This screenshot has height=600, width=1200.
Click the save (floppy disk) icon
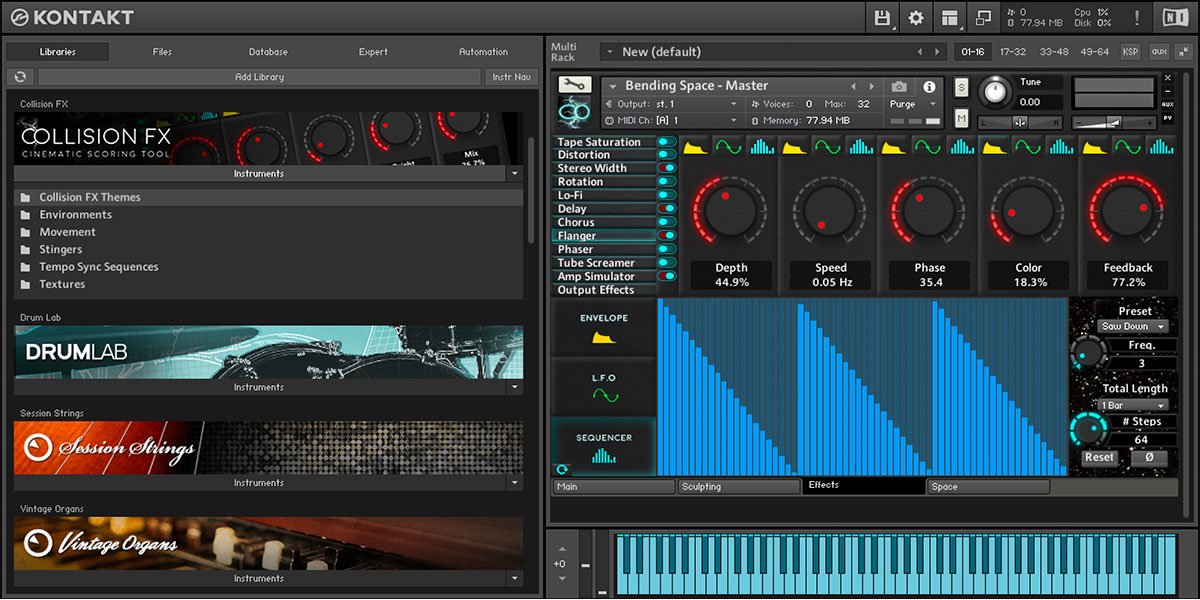882,18
